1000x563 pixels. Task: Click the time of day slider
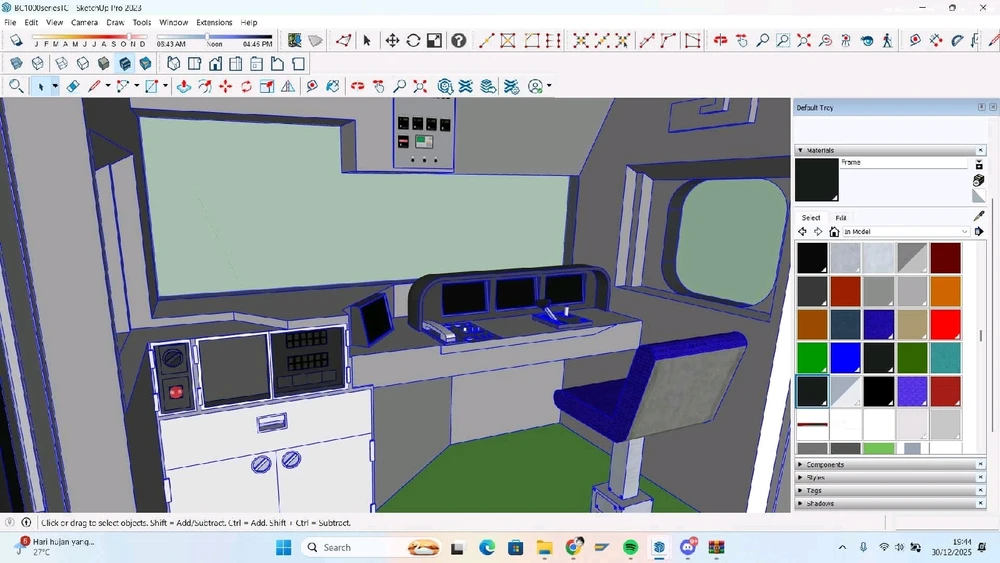[207, 38]
